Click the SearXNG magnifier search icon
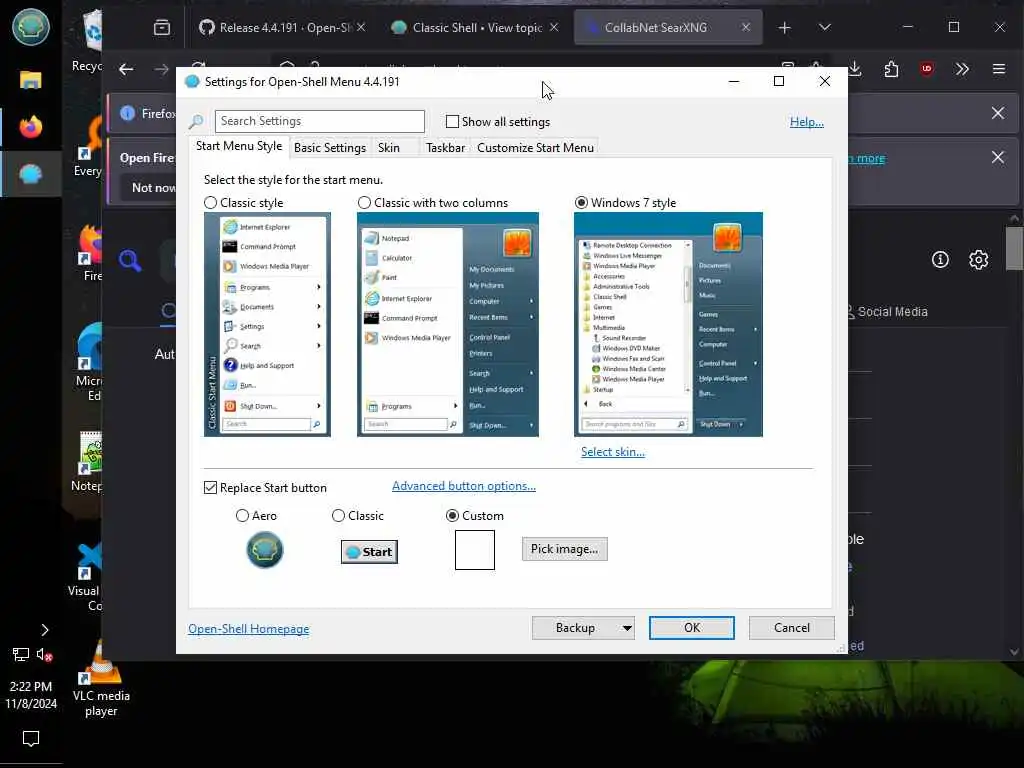This screenshot has height=768, width=1024. (x=130, y=260)
